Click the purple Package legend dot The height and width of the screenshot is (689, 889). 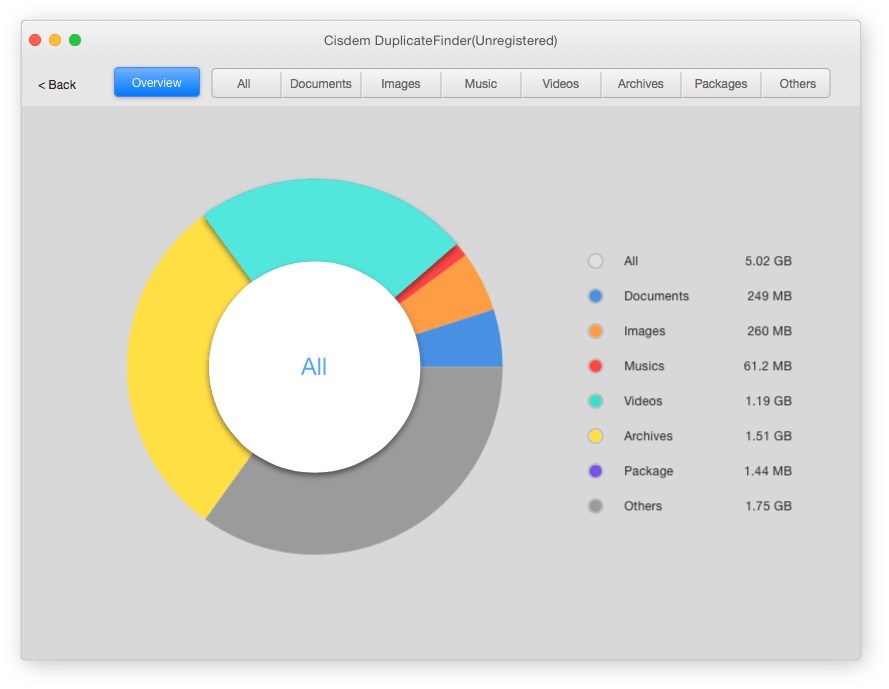[595, 471]
